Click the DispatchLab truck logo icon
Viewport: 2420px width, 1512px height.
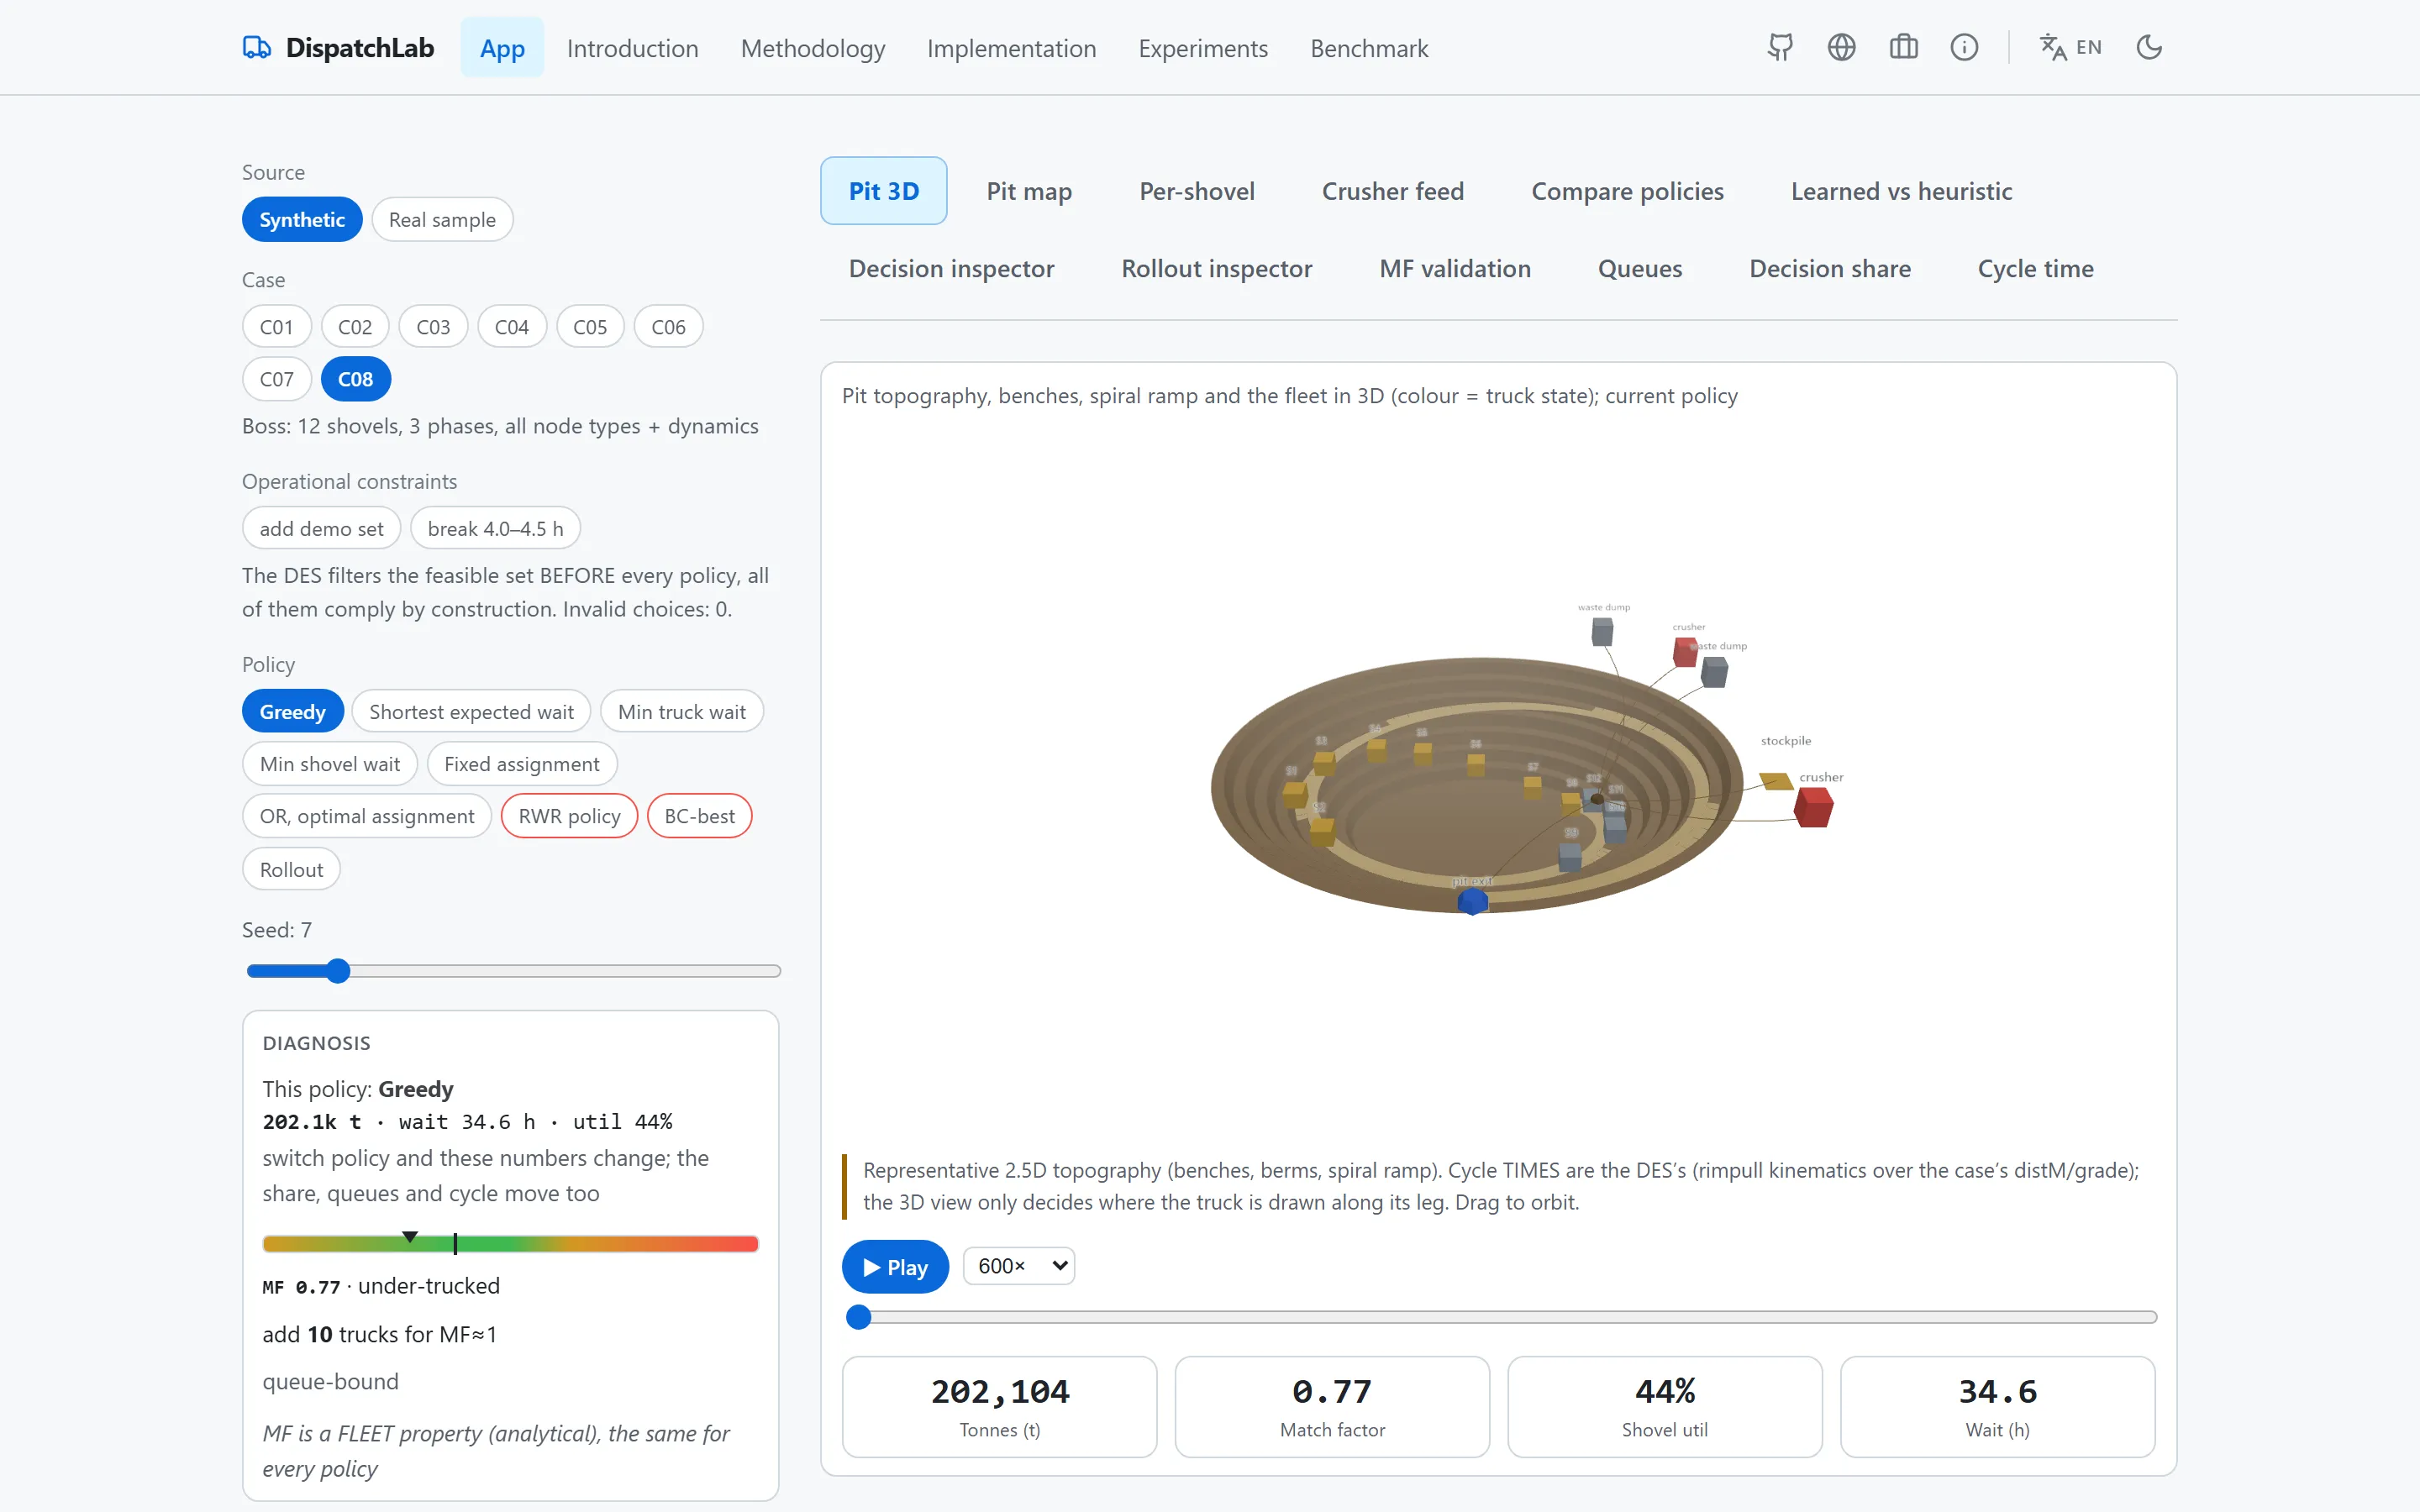(x=256, y=47)
